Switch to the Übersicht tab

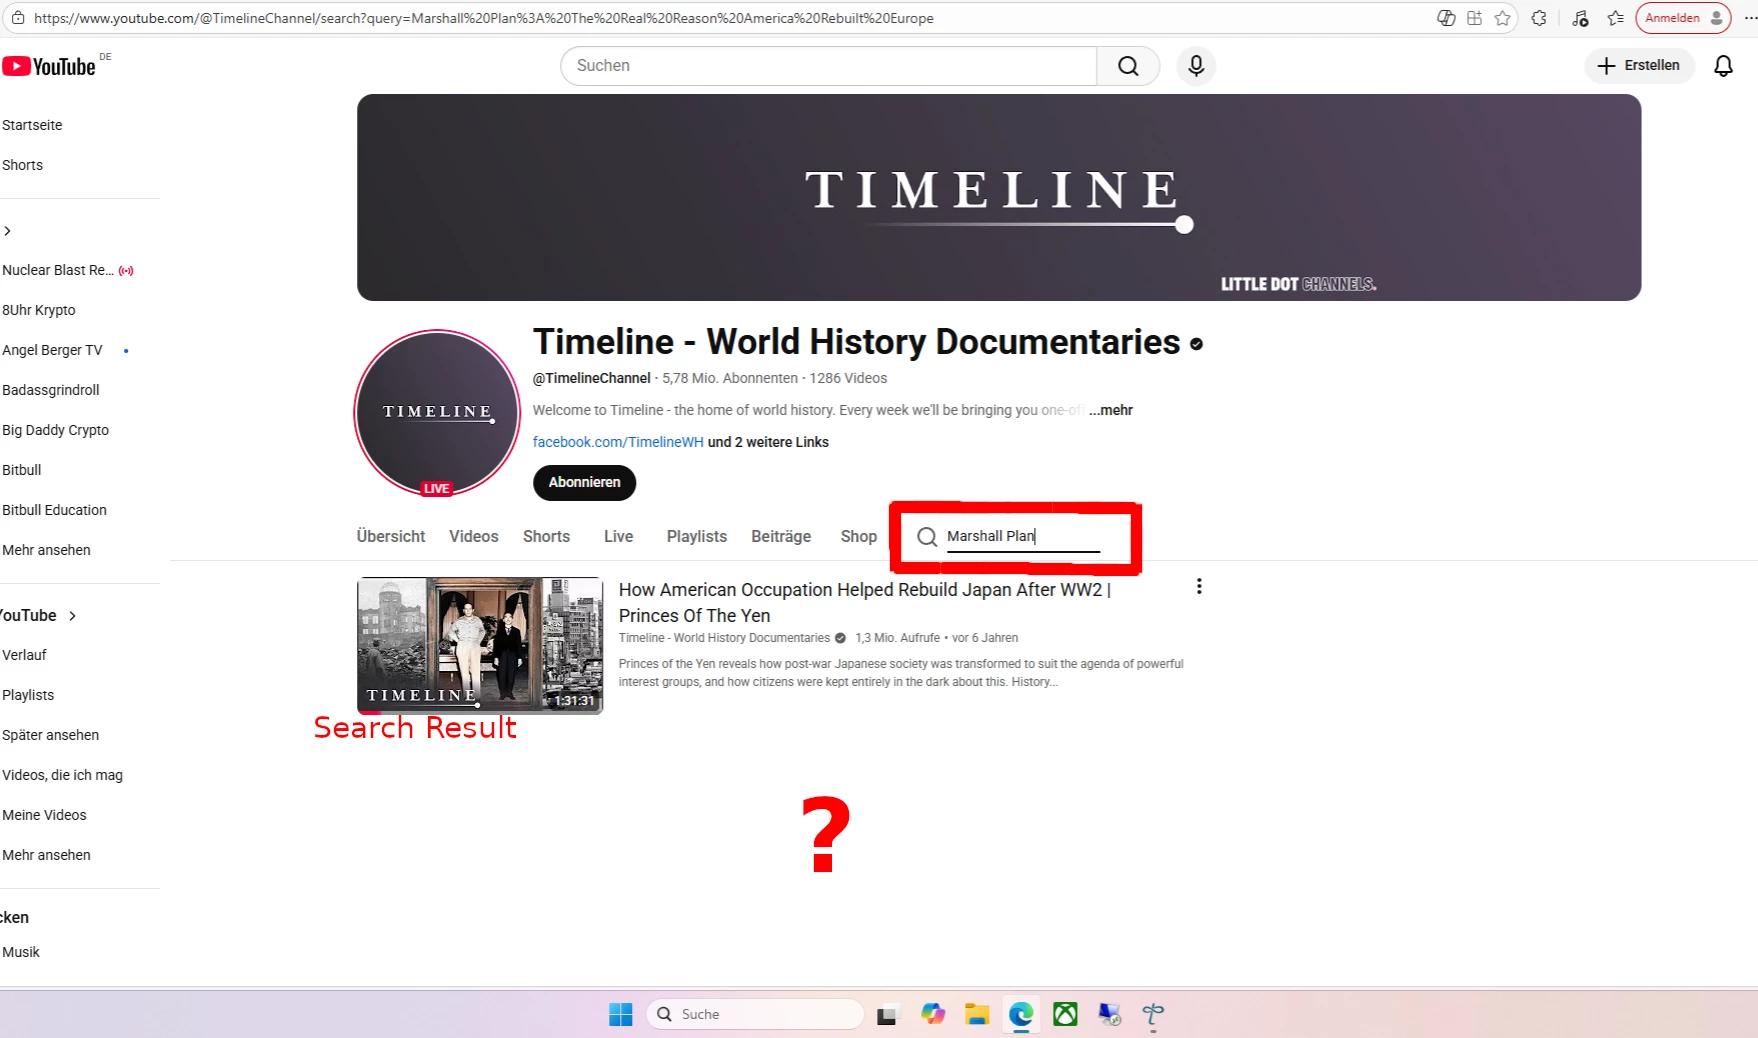click(391, 537)
